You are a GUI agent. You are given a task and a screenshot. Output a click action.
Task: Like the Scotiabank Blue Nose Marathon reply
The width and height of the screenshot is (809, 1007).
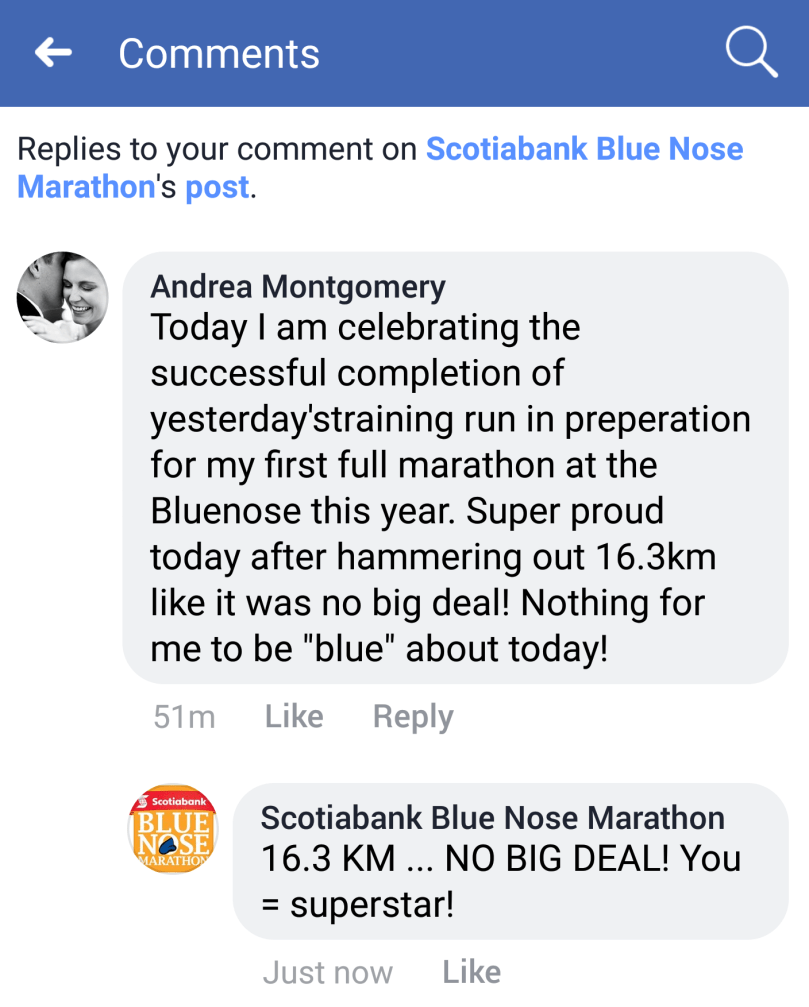click(x=471, y=971)
